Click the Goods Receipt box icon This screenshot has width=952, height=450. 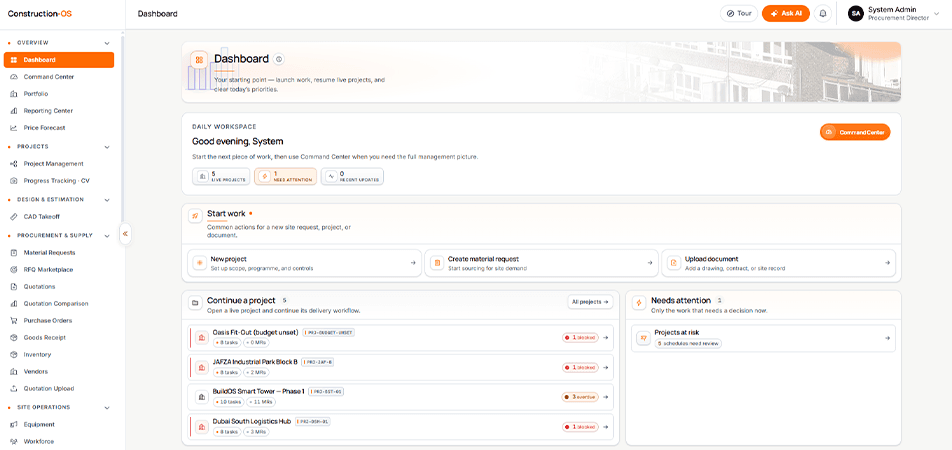pos(14,338)
